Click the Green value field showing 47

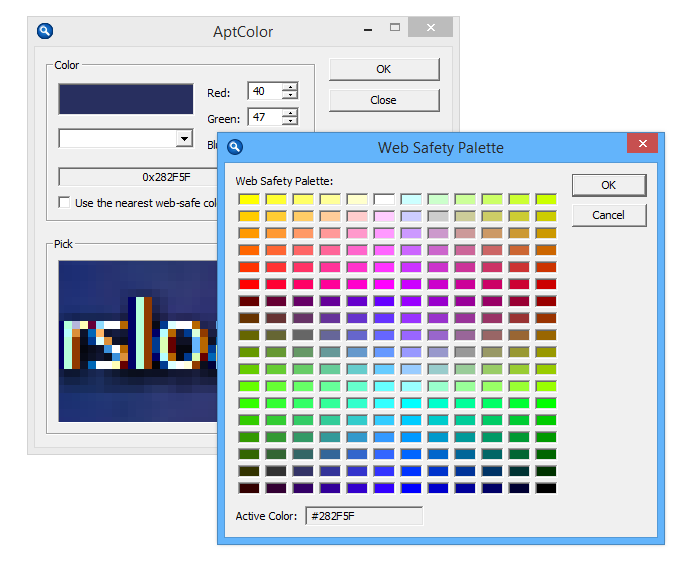(x=265, y=117)
